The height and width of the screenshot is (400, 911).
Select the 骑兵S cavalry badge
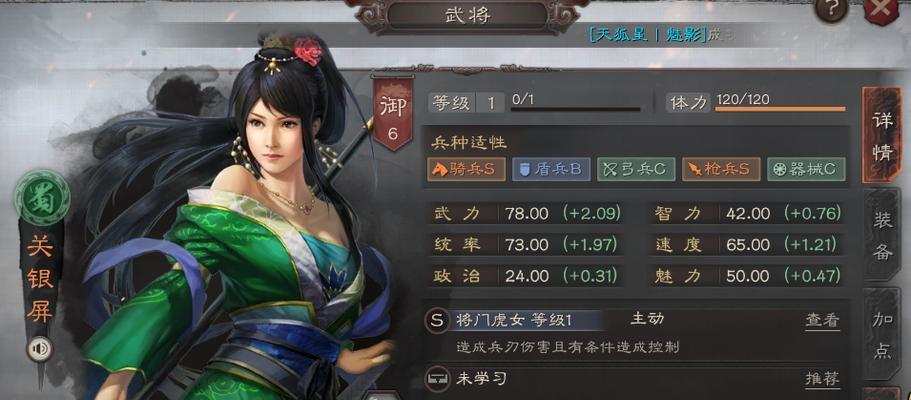coord(467,169)
